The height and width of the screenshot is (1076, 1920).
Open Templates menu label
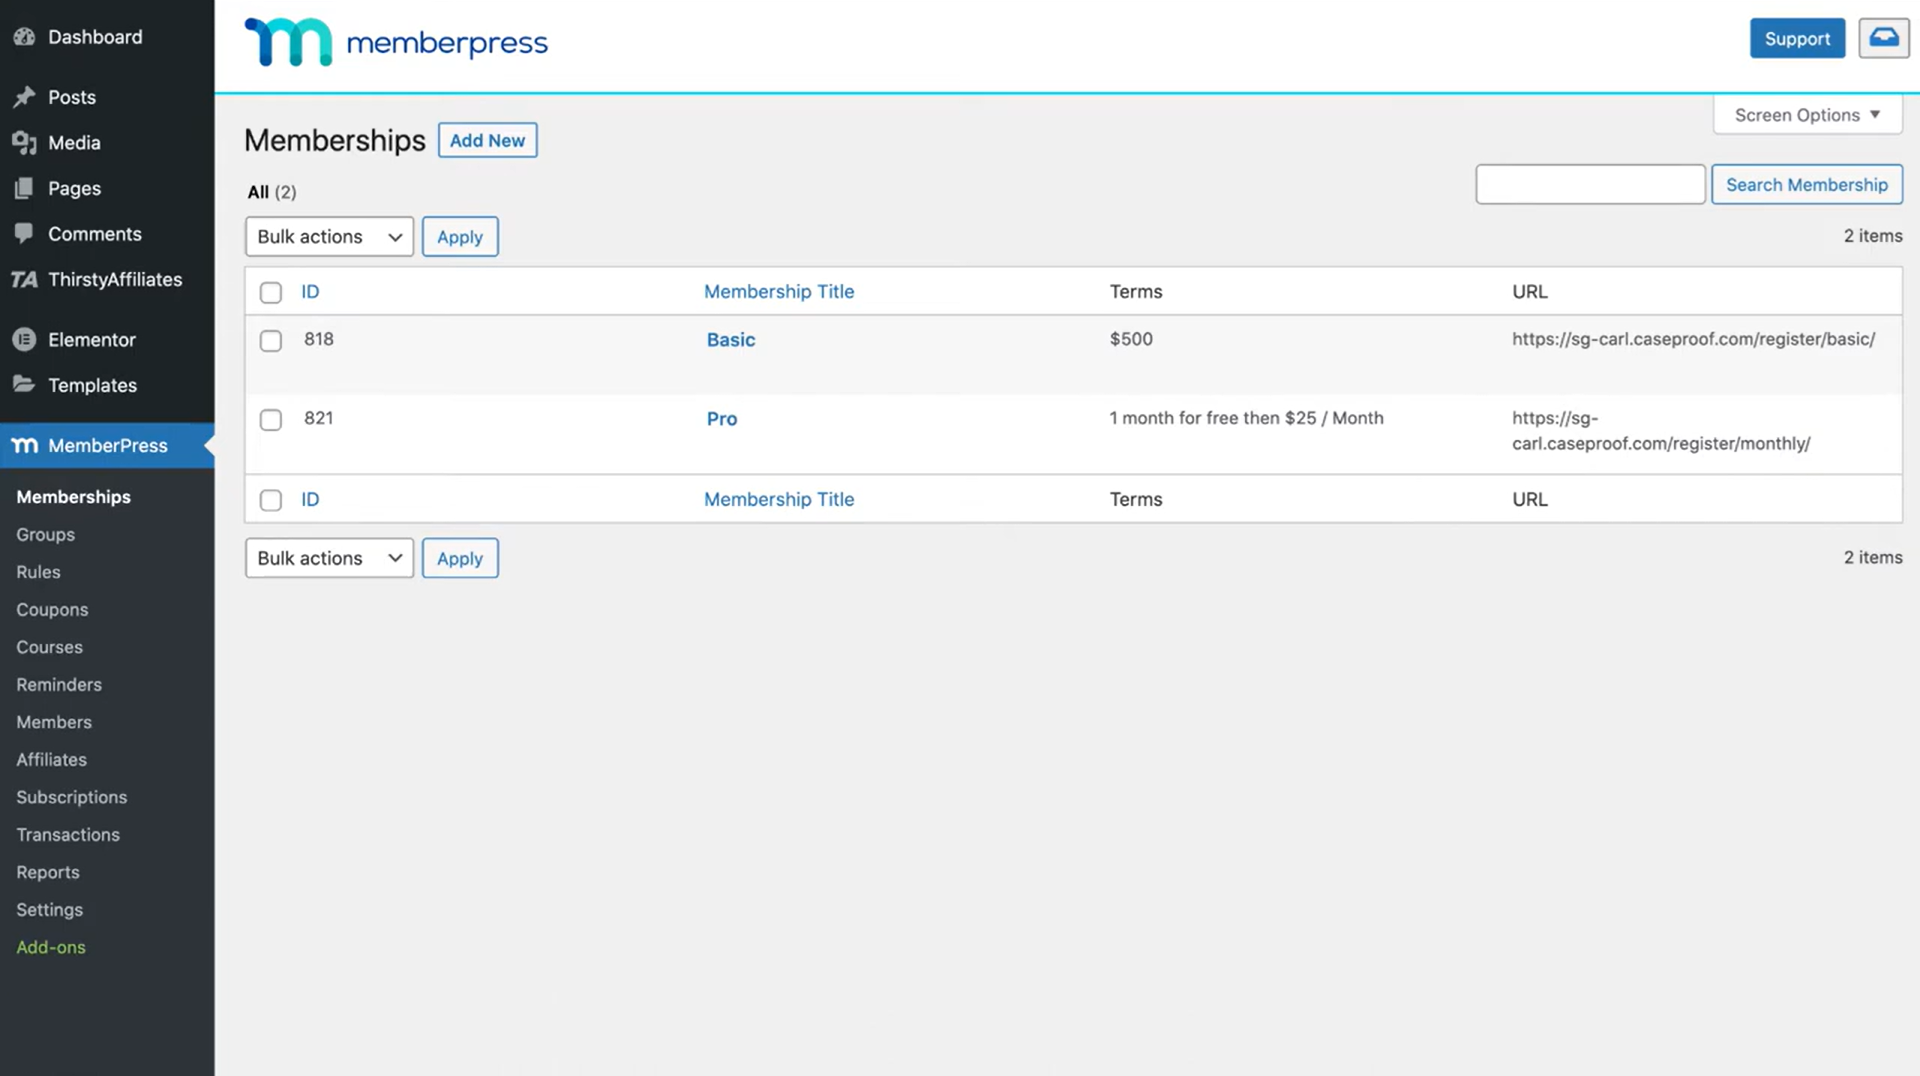click(x=92, y=385)
